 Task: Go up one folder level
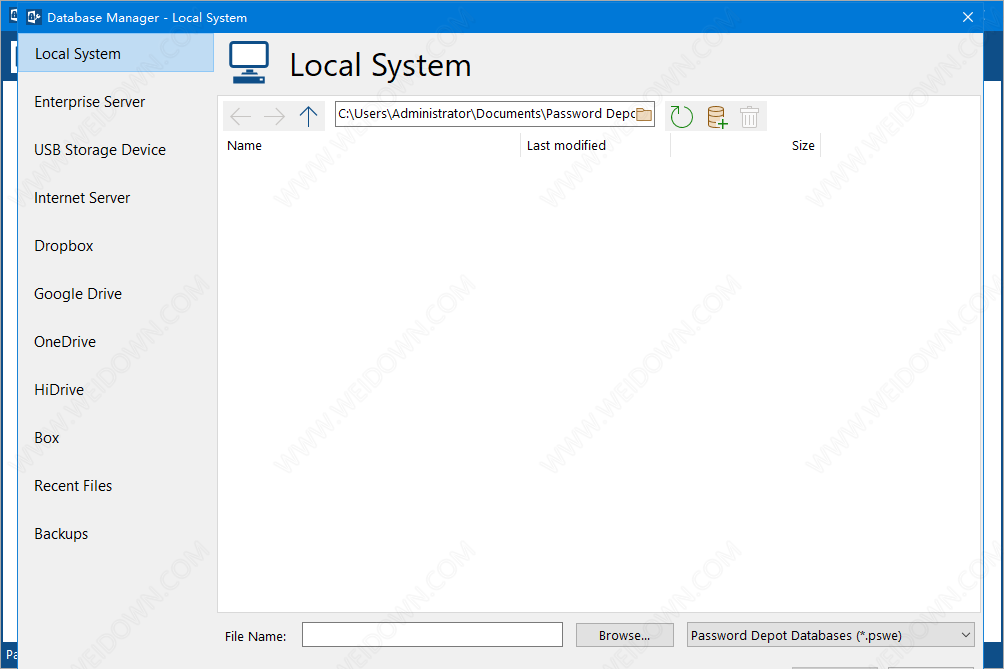[308, 116]
